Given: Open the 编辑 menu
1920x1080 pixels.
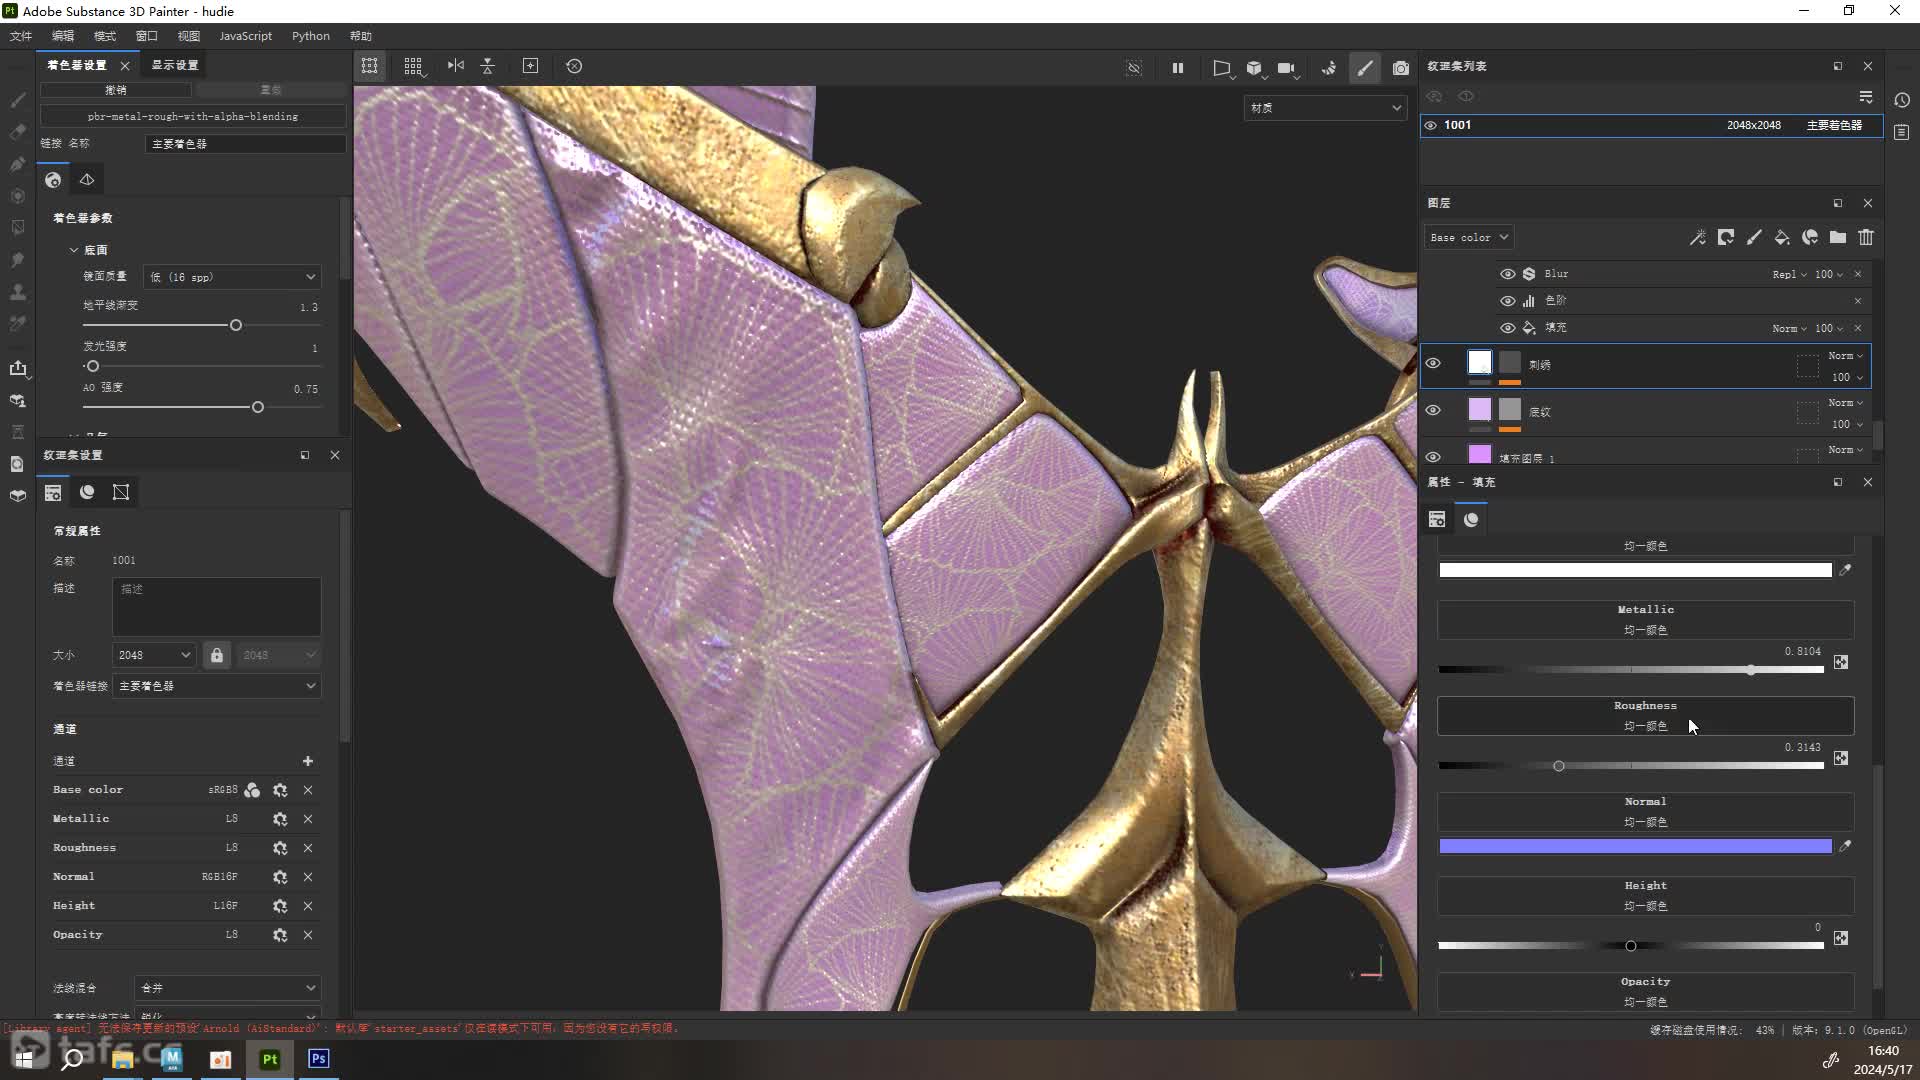Looking at the screenshot, I should 63,36.
